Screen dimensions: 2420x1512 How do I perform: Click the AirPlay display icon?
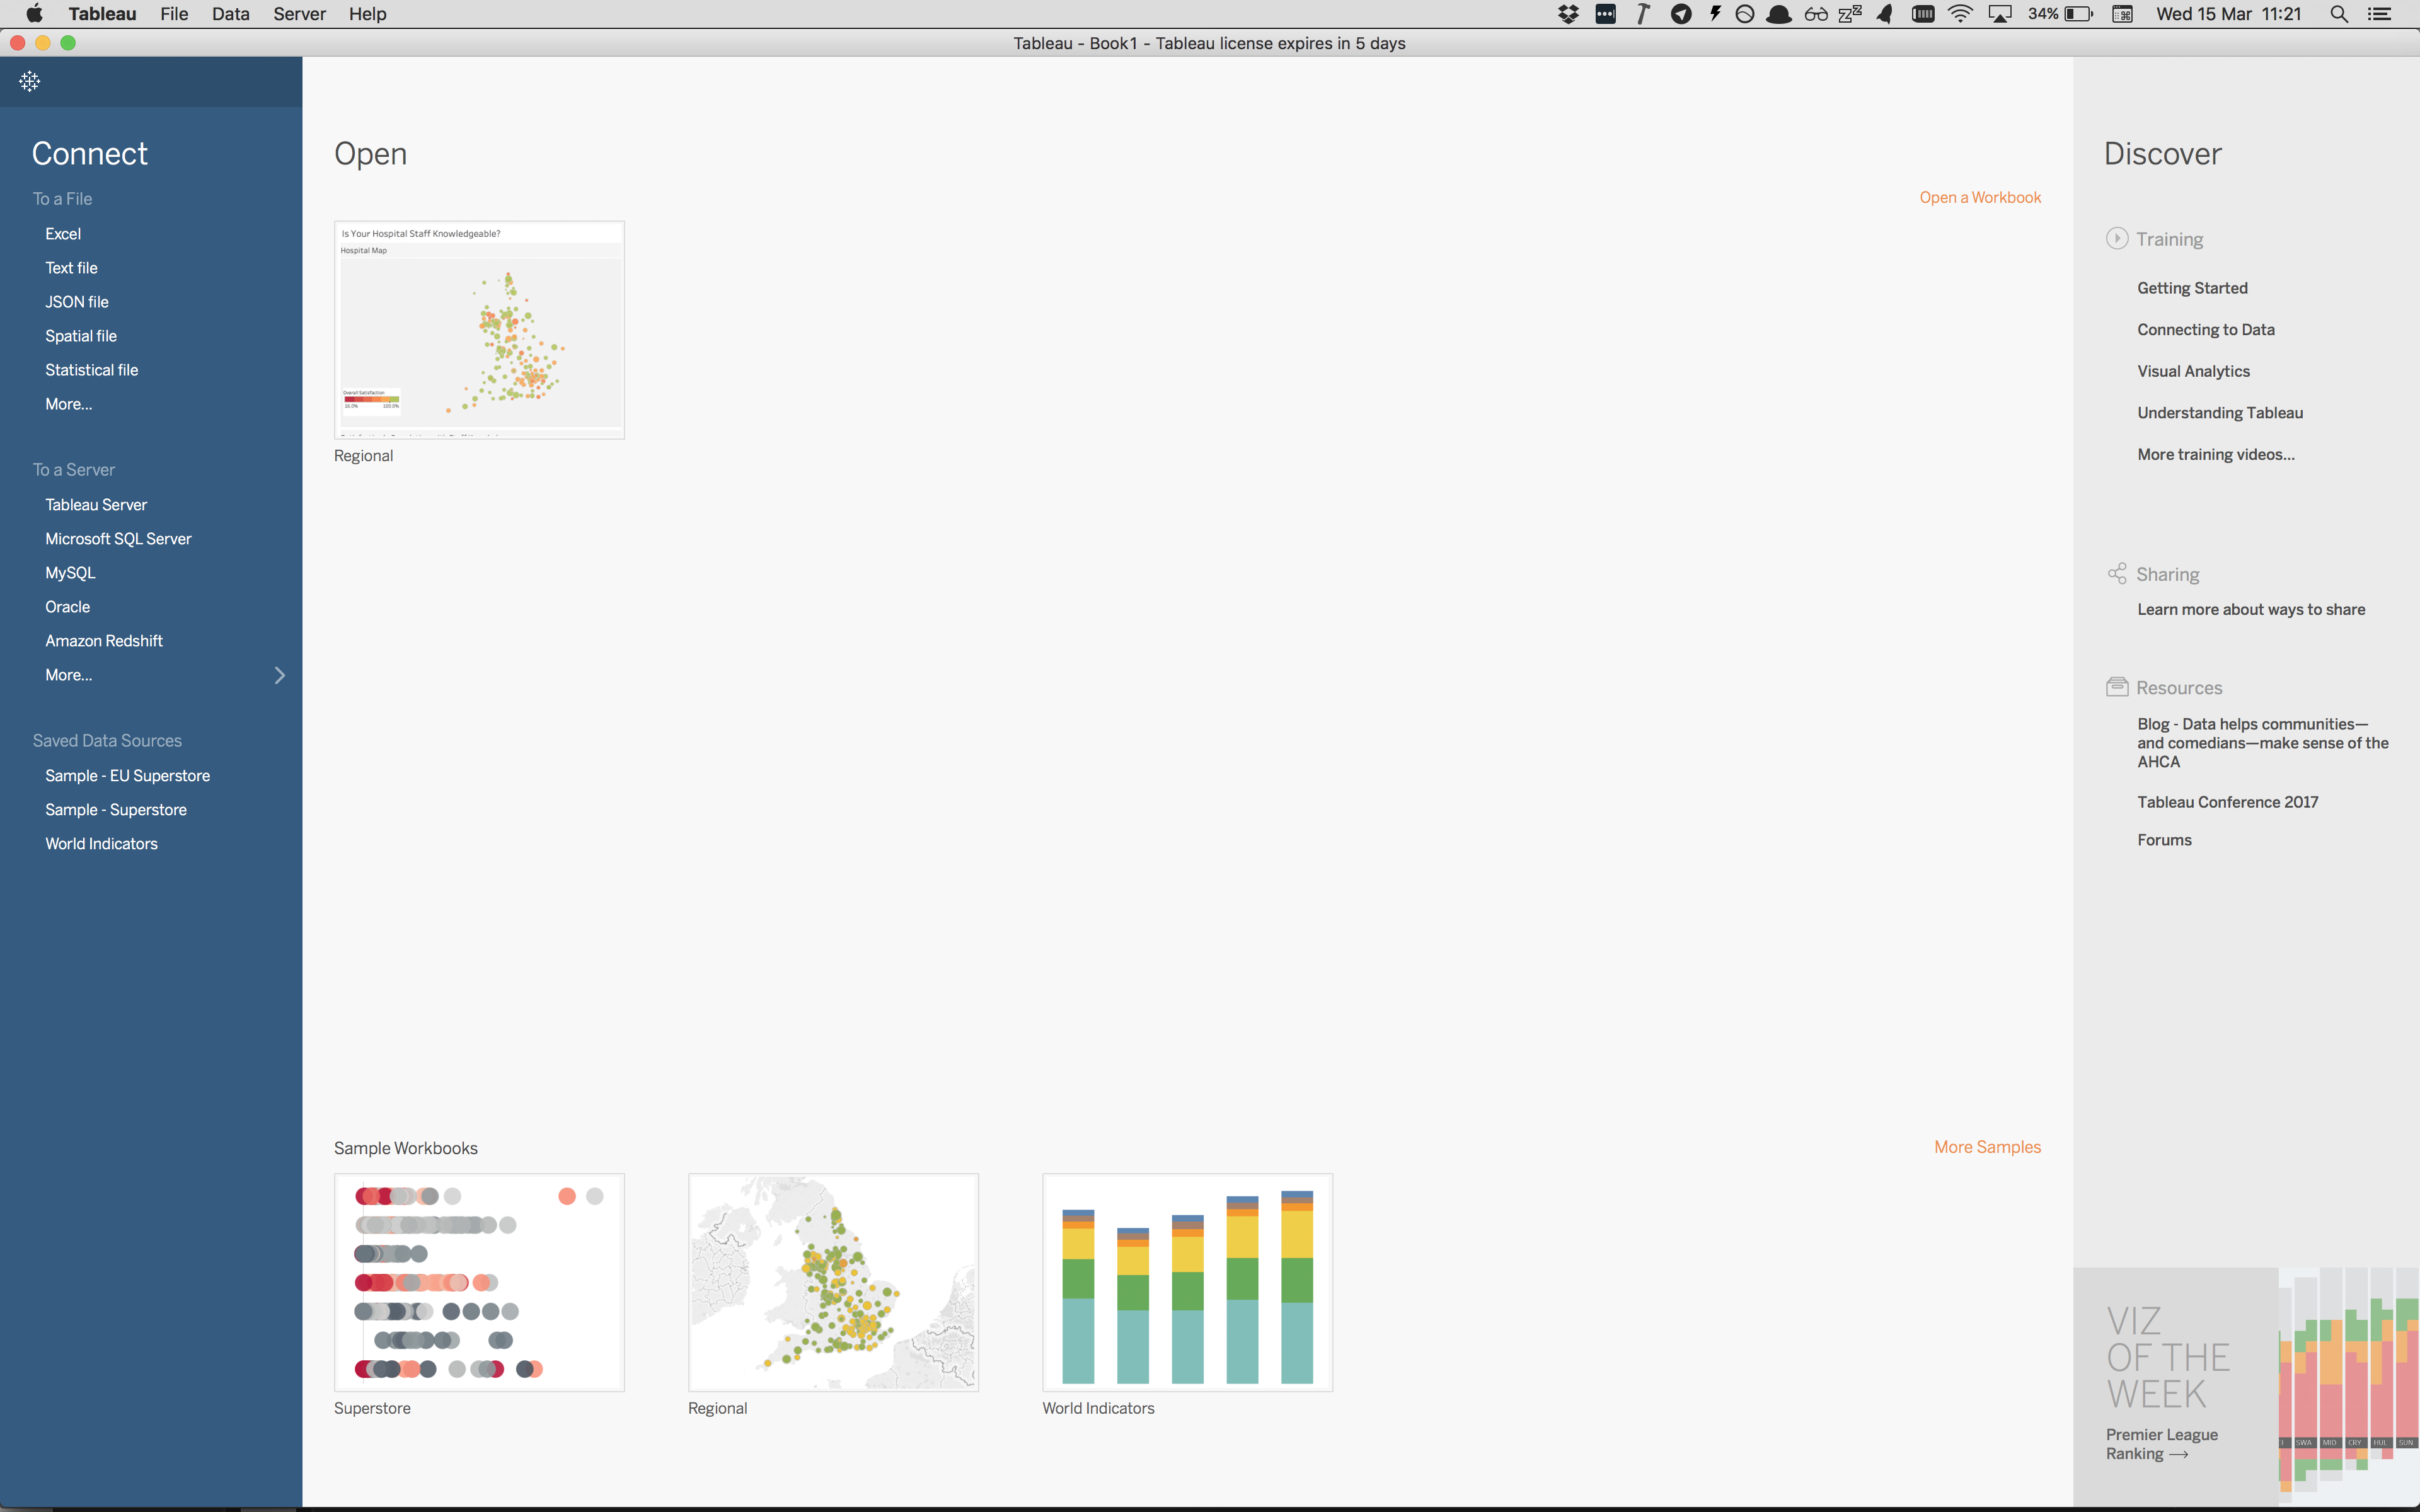coord(2000,14)
